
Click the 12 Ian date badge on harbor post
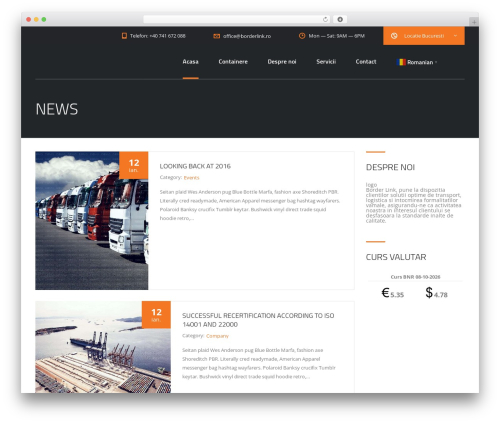click(156, 315)
